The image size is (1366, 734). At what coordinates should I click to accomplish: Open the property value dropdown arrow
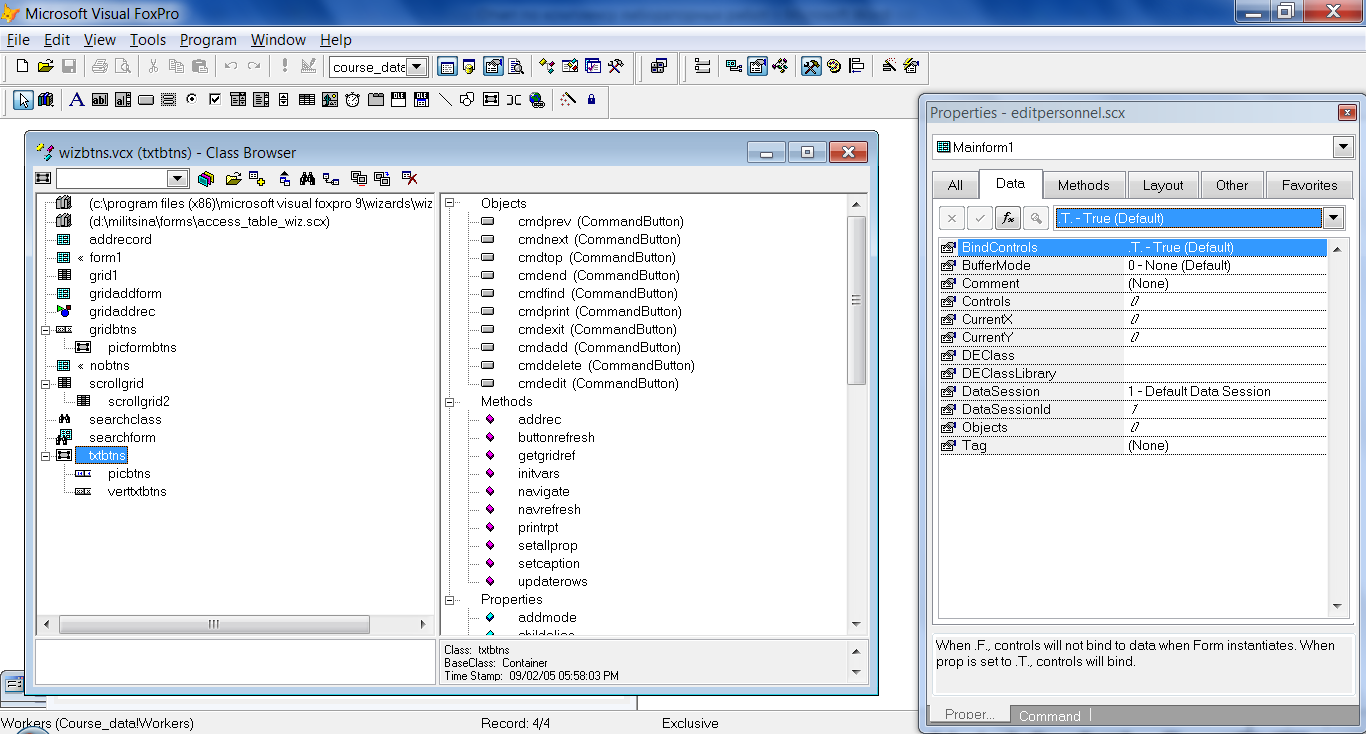pyautogui.click(x=1333, y=218)
